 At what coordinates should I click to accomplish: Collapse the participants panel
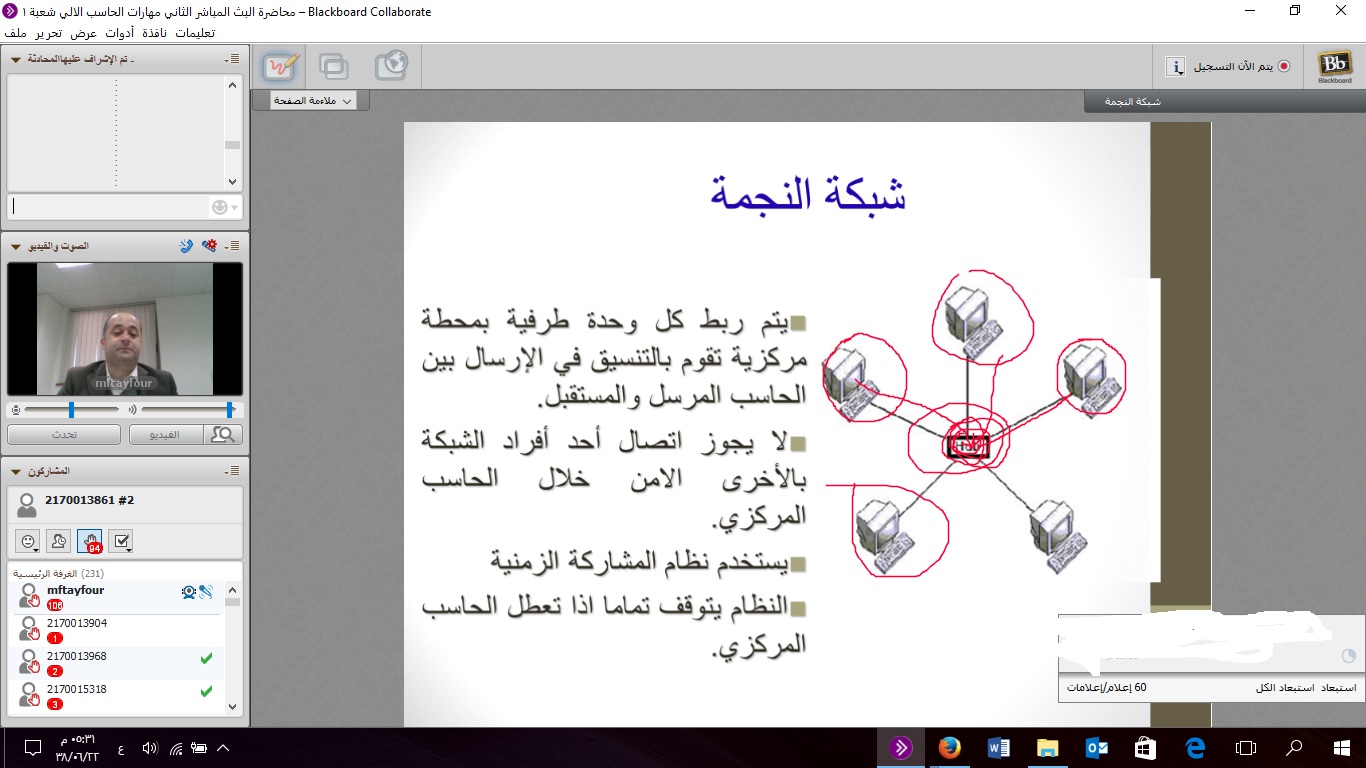15,471
